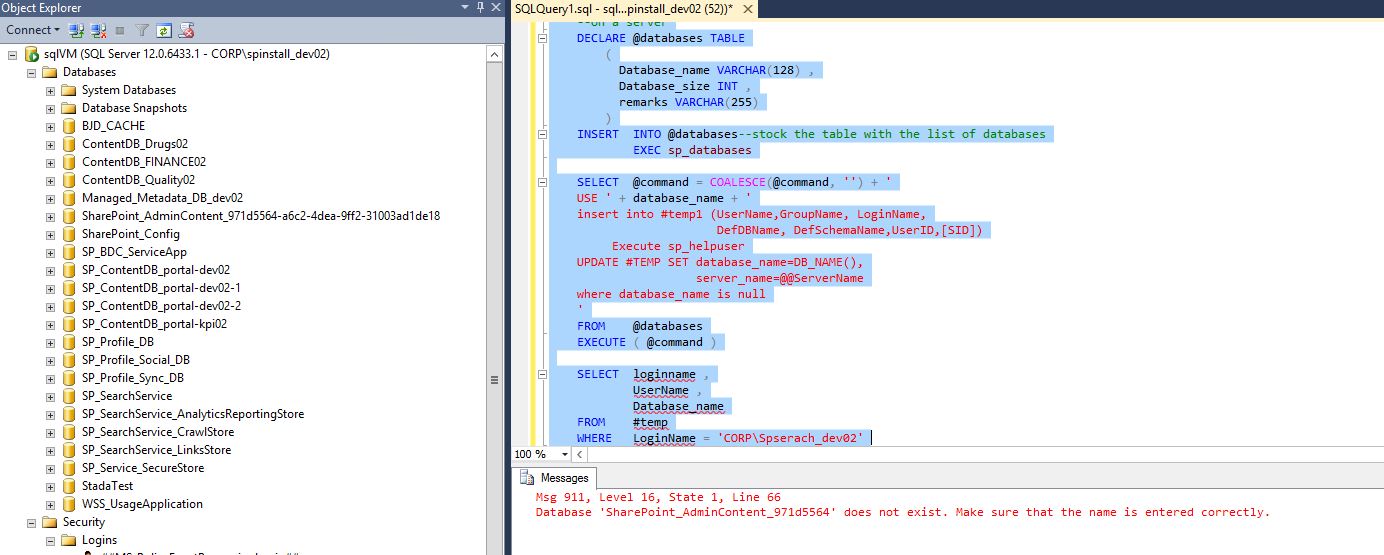This screenshot has height=555, width=1384.
Task: Click the Object Explorer scroll up arrow
Action: pyautogui.click(x=494, y=54)
